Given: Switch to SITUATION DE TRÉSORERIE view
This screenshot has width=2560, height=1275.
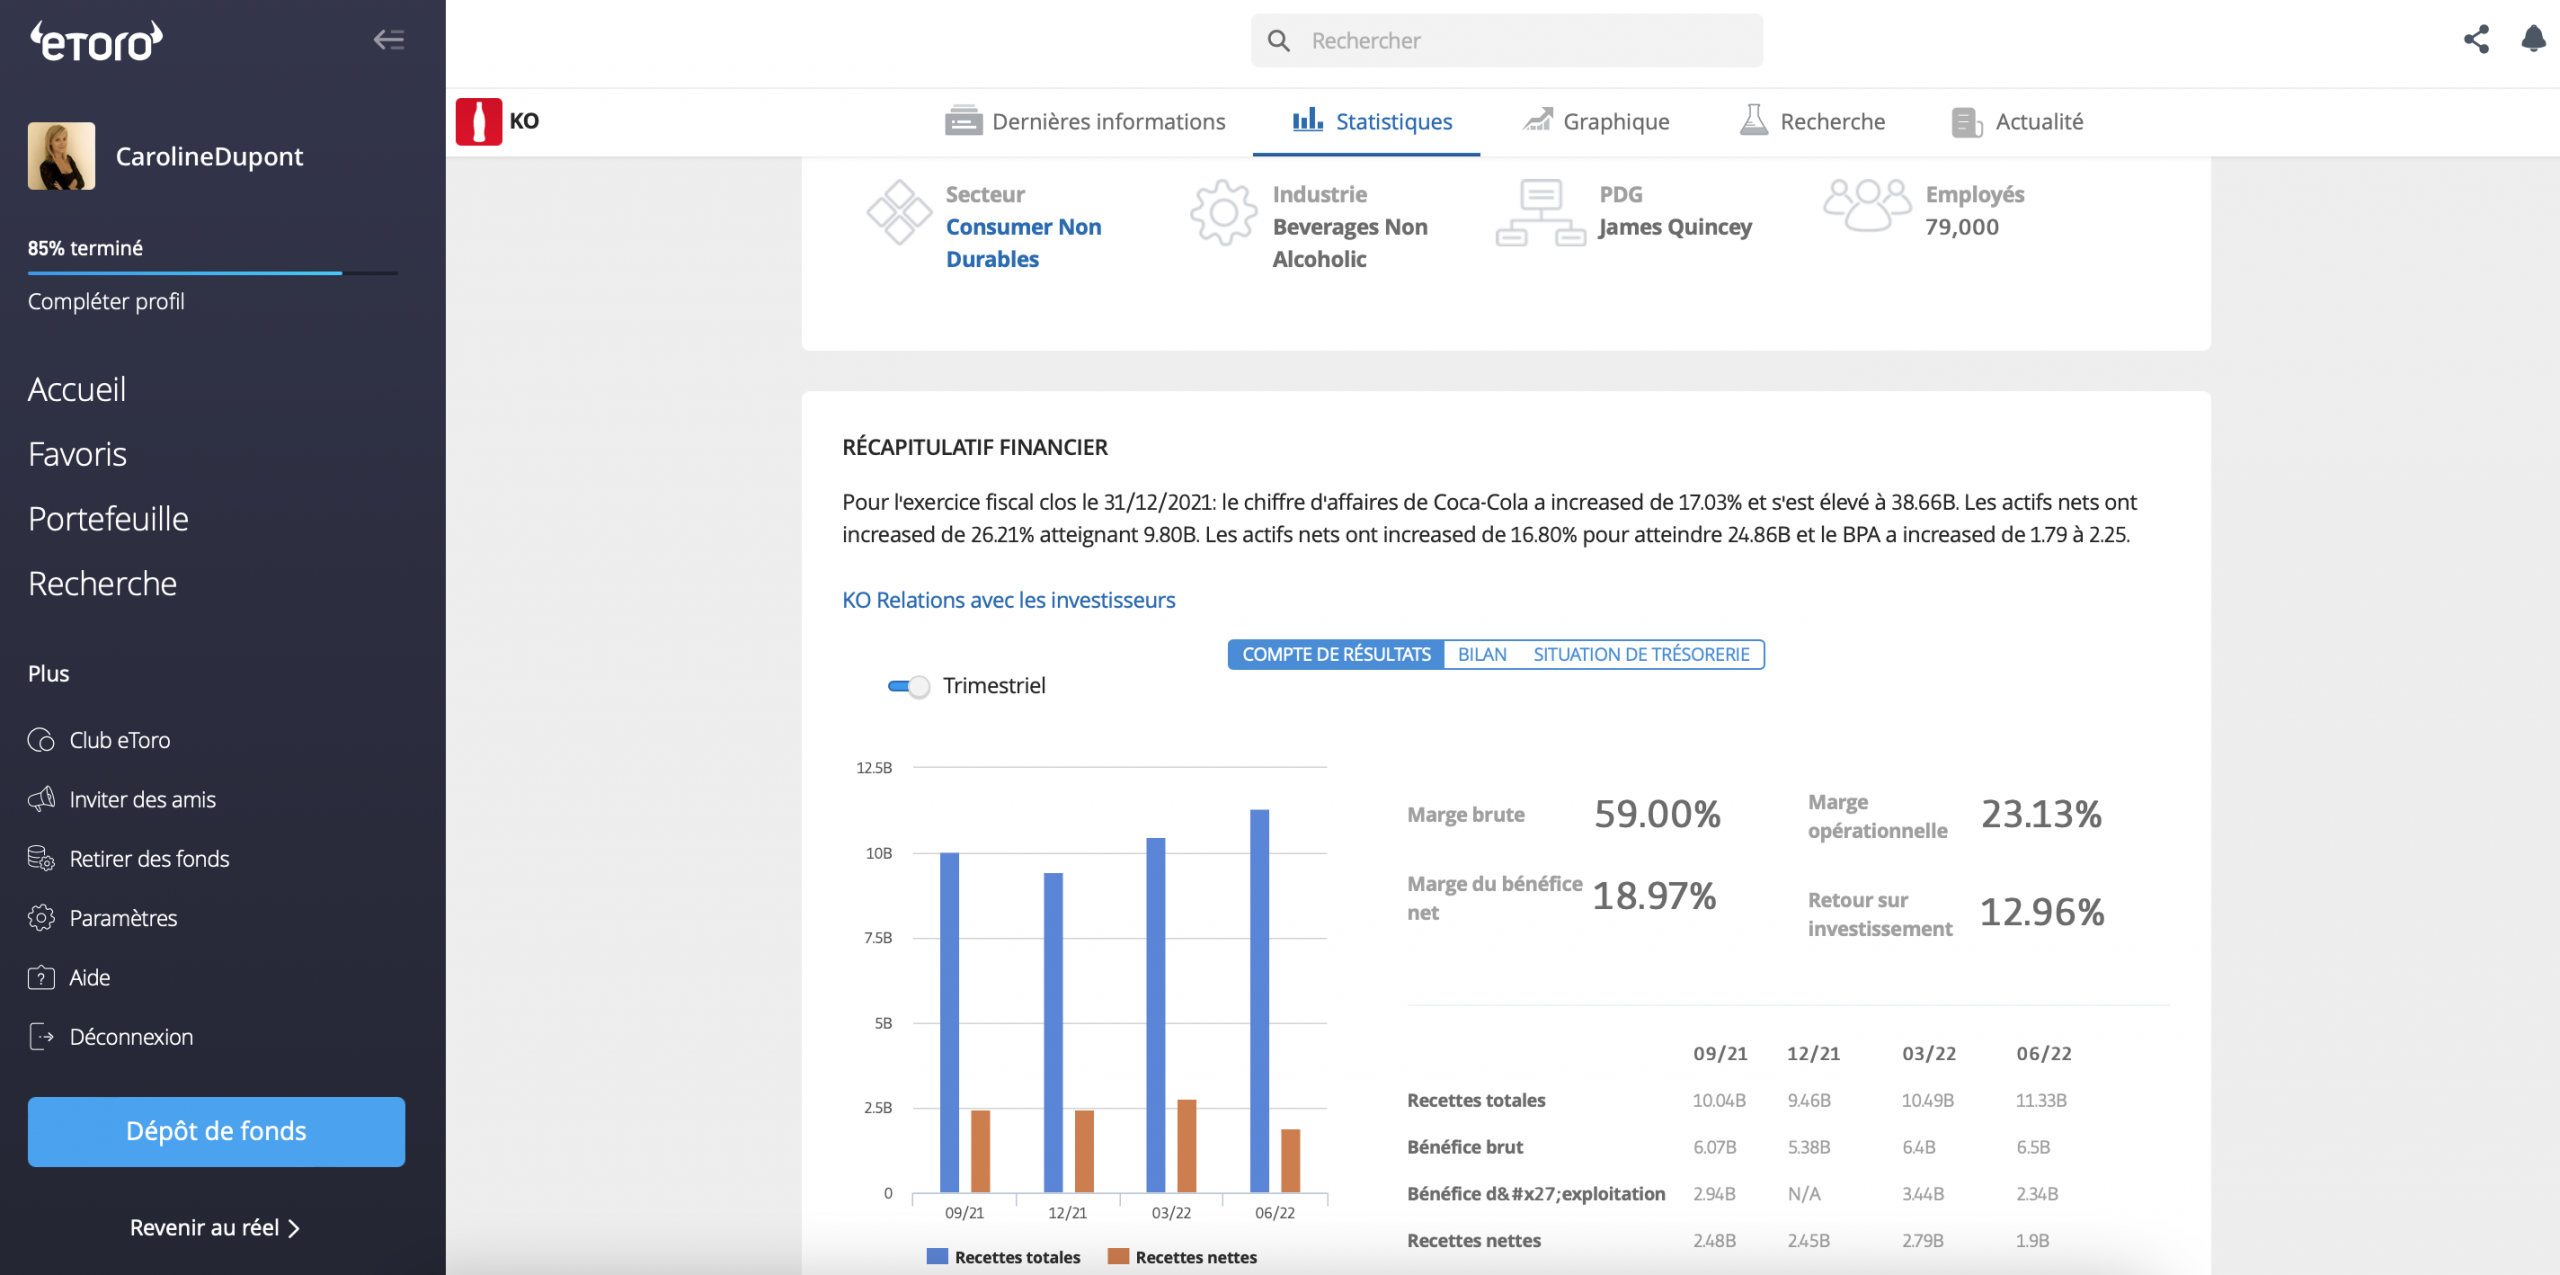Looking at the screenshot, I should pyautogui.click(x=1641, y=655).
